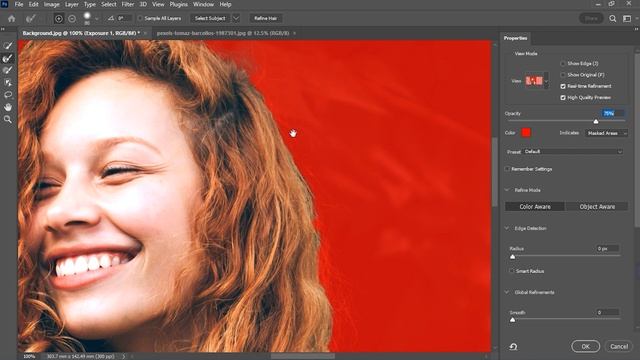Select the Refine Edge Brush tool

tap(8, 58)
